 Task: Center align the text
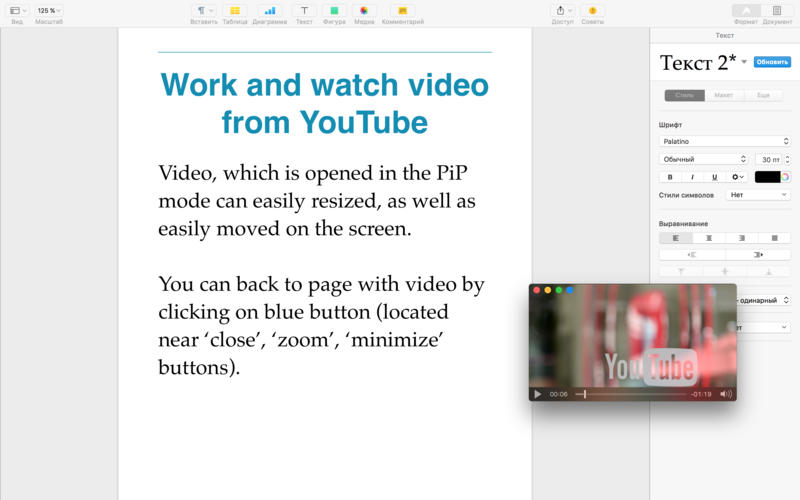pyautogui.click(x=709, y=238)
